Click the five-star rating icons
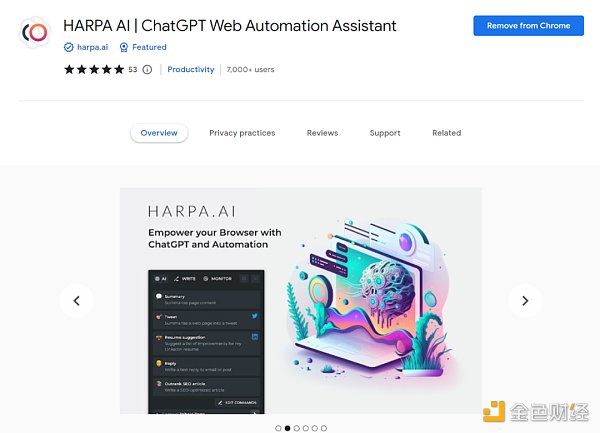This screenshot has height=433, width=600. (x=94, y=69)
